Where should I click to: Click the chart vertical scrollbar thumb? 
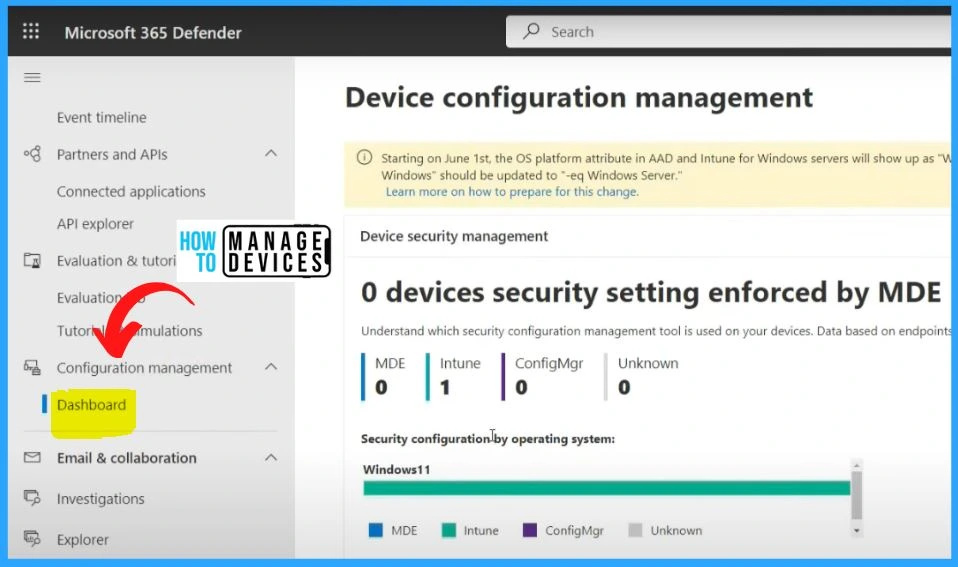tap(857, 494)
